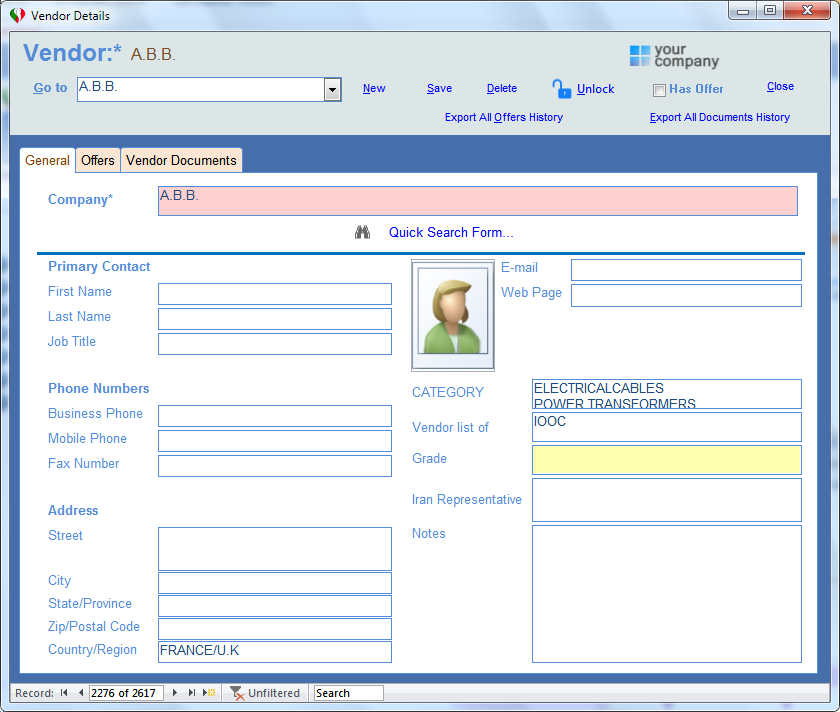Viewport: 840px width, 712px height.
Task: Click the Notes text area
Action: [x=667, y=594]
